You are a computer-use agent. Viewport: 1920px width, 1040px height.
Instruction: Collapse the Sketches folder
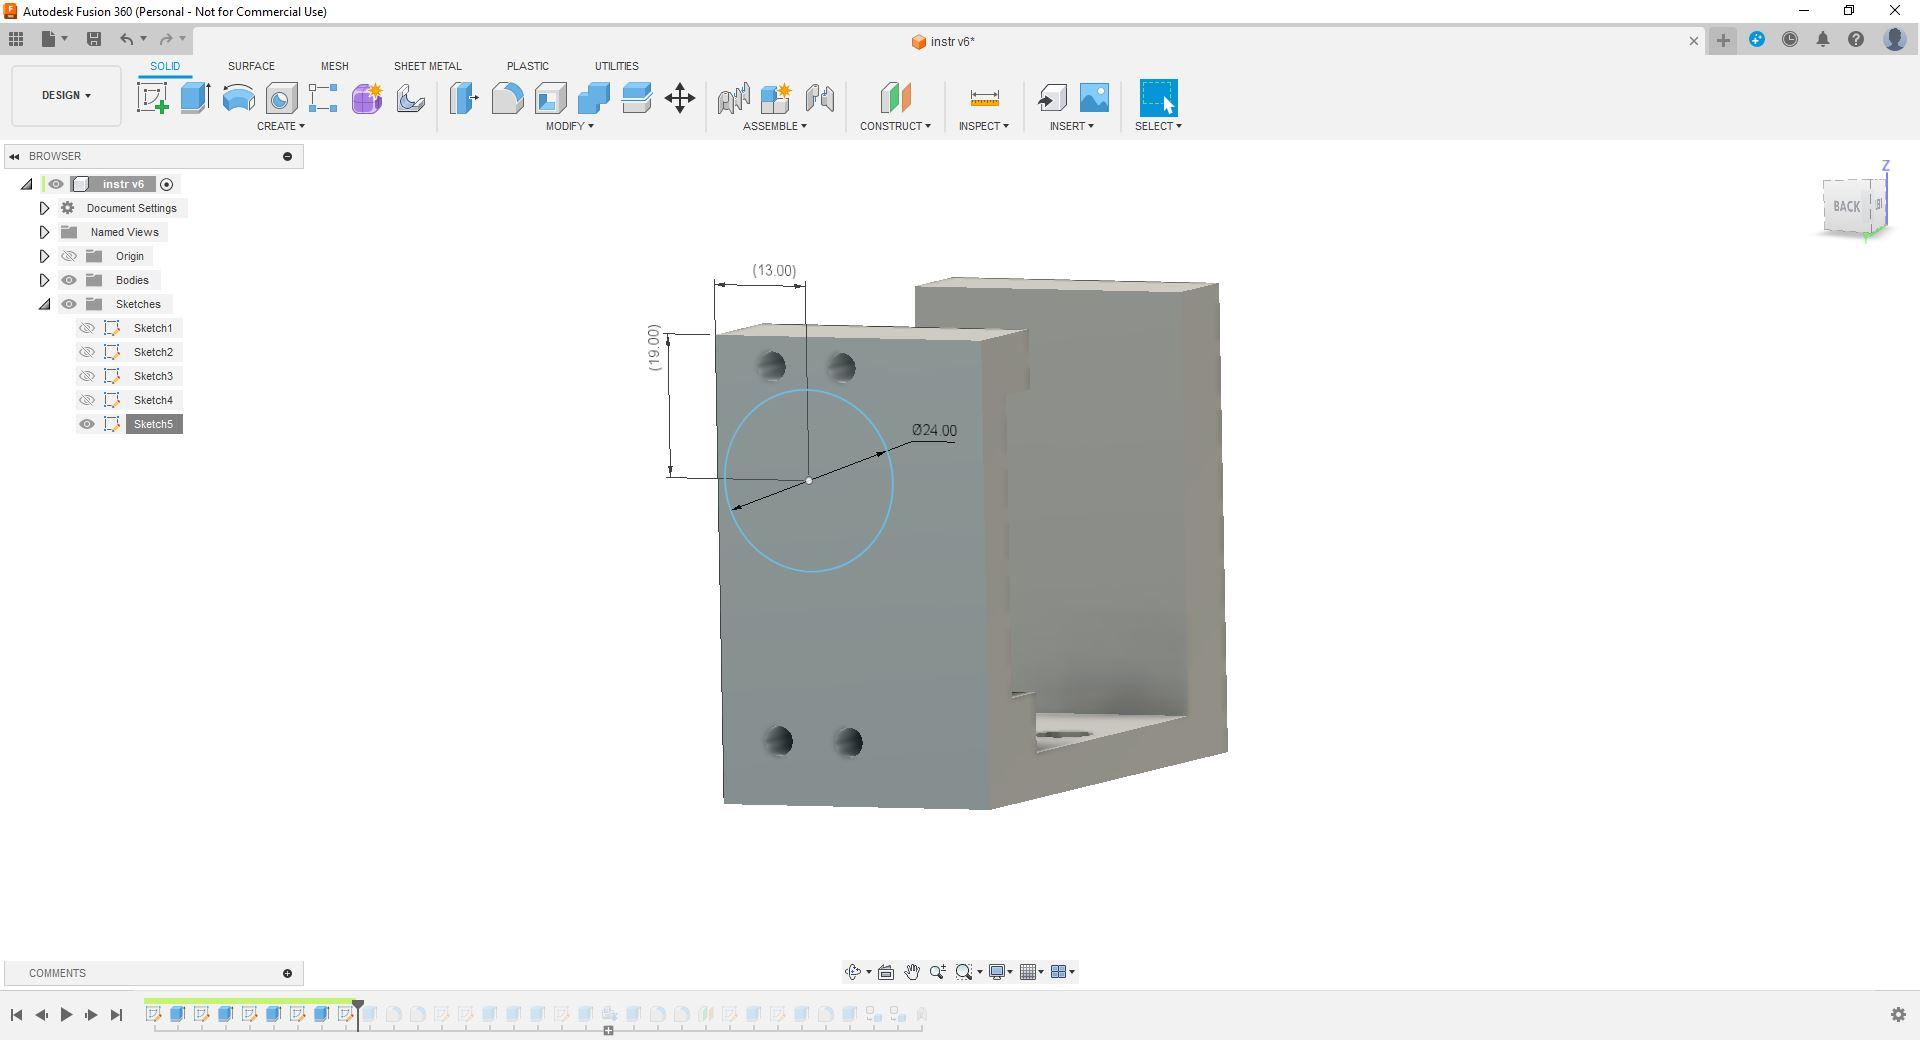44,304
